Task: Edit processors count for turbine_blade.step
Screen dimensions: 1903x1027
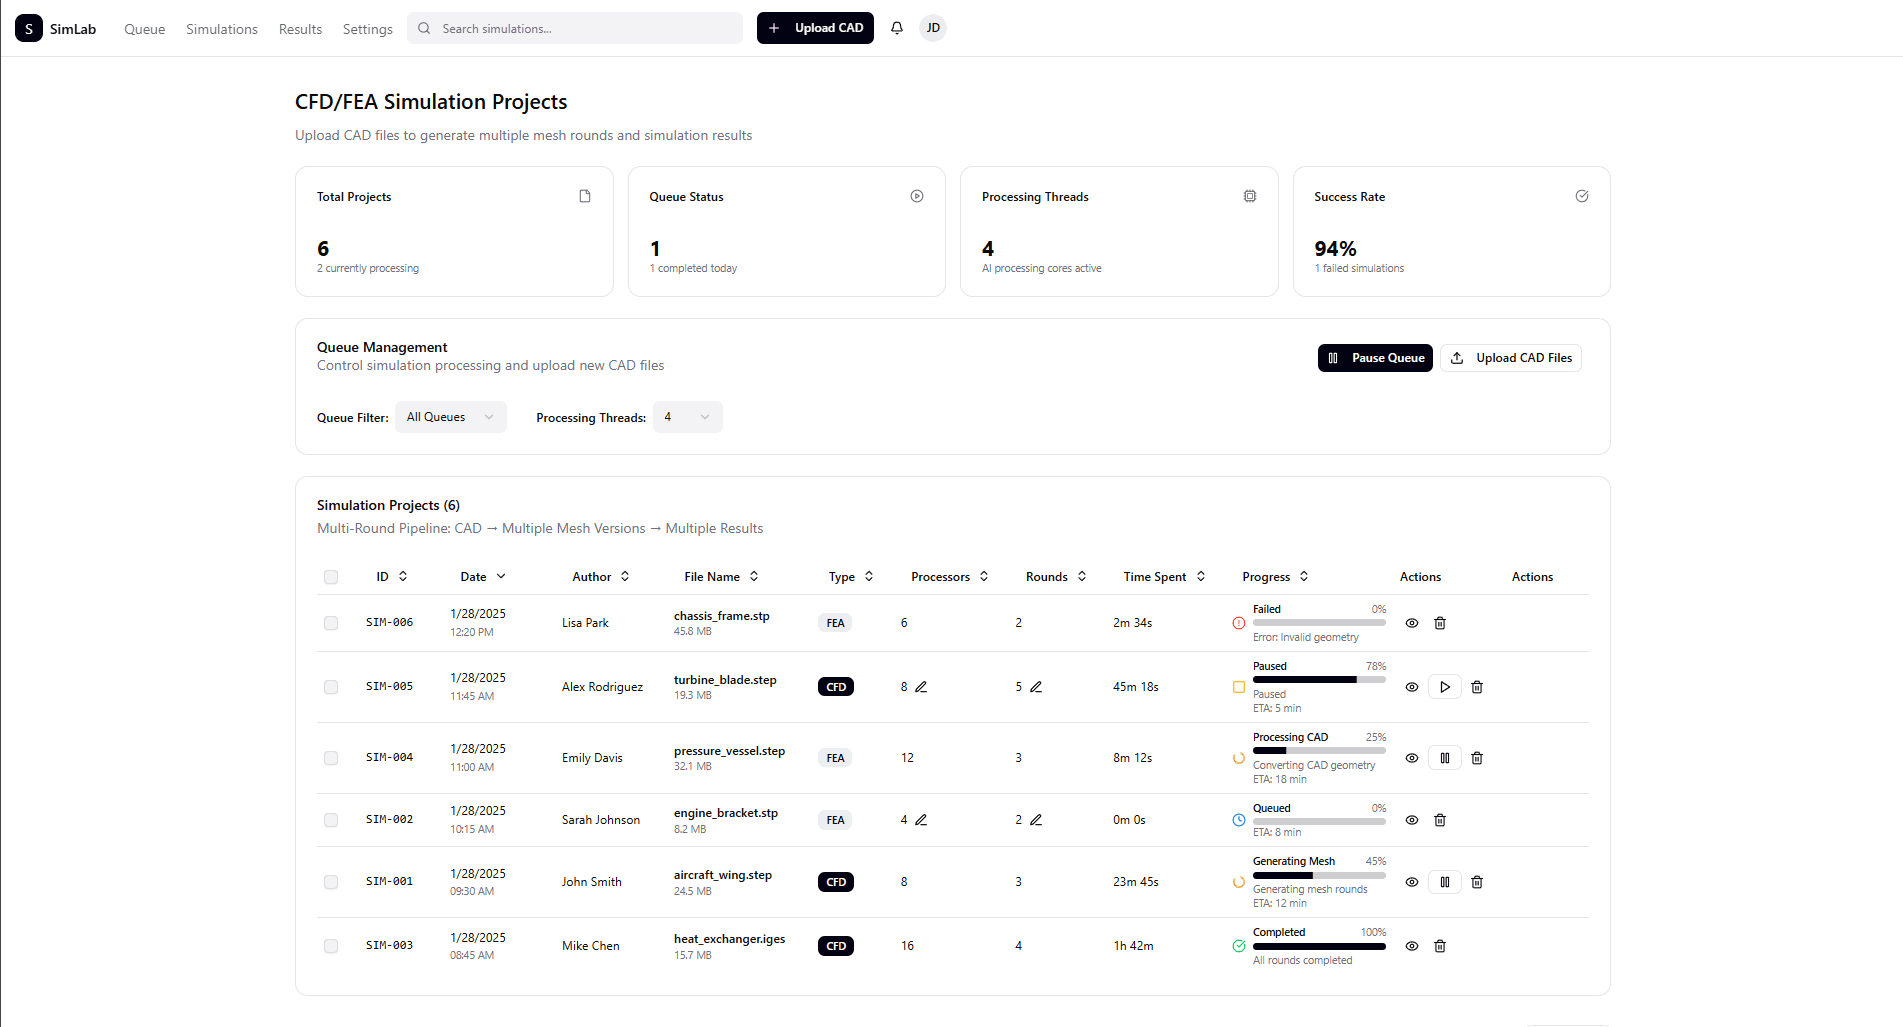Action: 921,687
